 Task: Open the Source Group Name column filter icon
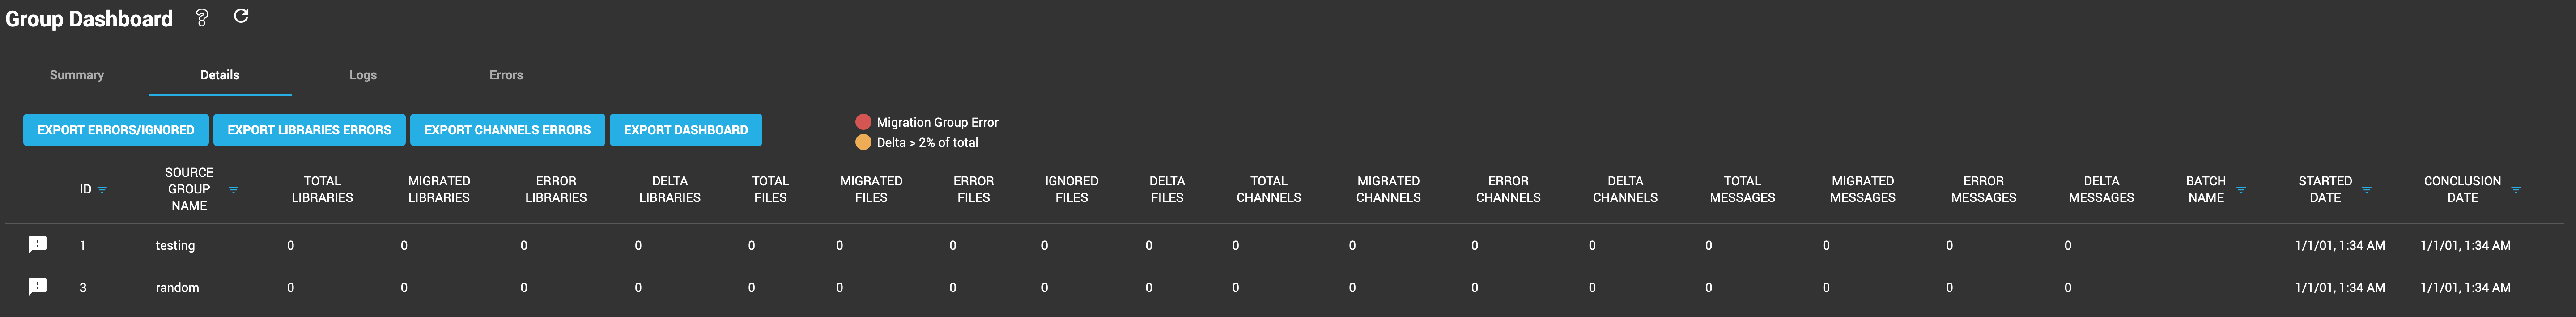(x=233, y=189)
